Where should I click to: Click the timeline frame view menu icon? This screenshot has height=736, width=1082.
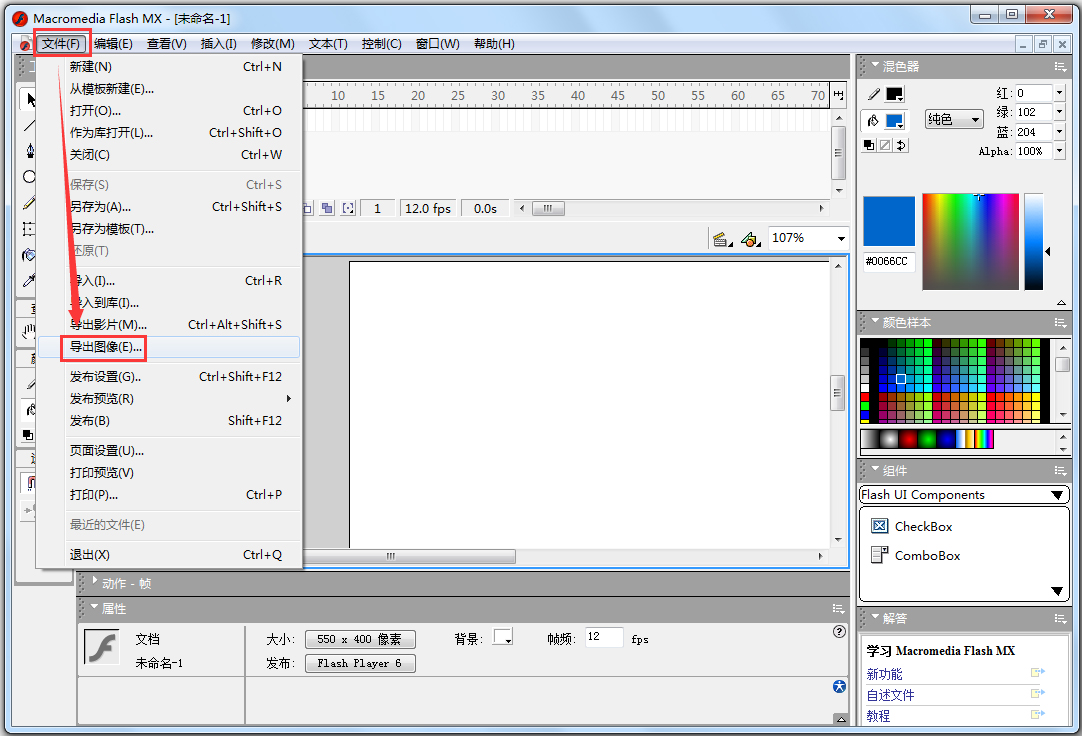click(x=838, y=95)
